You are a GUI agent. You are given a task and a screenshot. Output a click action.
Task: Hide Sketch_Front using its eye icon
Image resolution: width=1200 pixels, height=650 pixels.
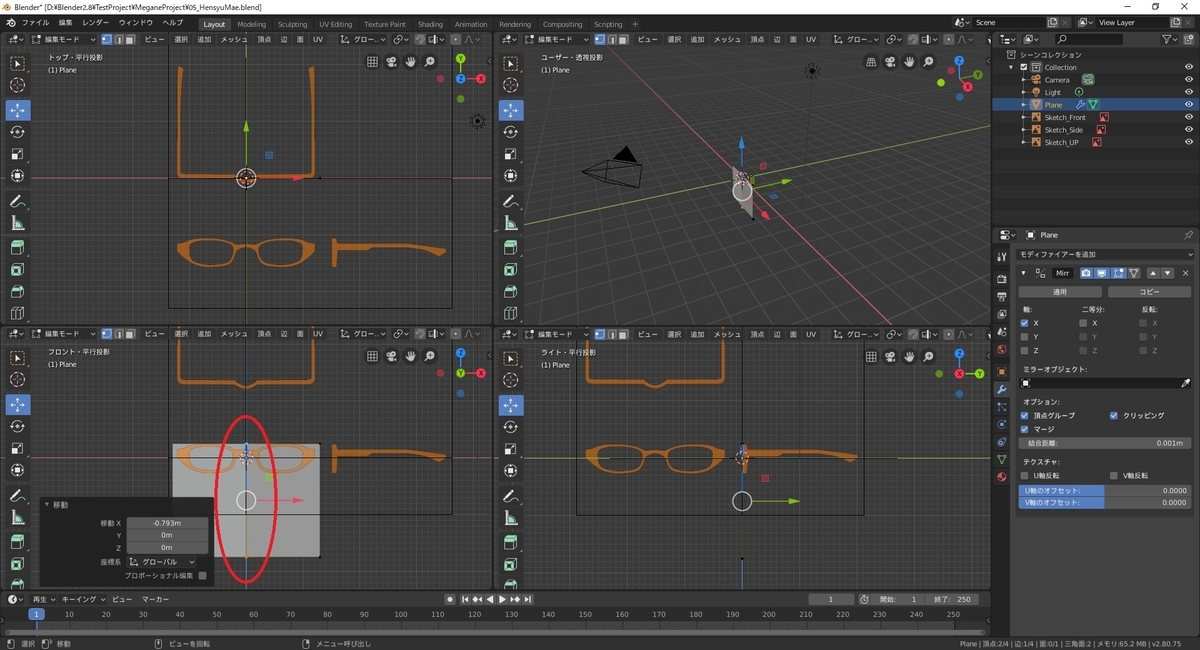(x=1189, y=117)
